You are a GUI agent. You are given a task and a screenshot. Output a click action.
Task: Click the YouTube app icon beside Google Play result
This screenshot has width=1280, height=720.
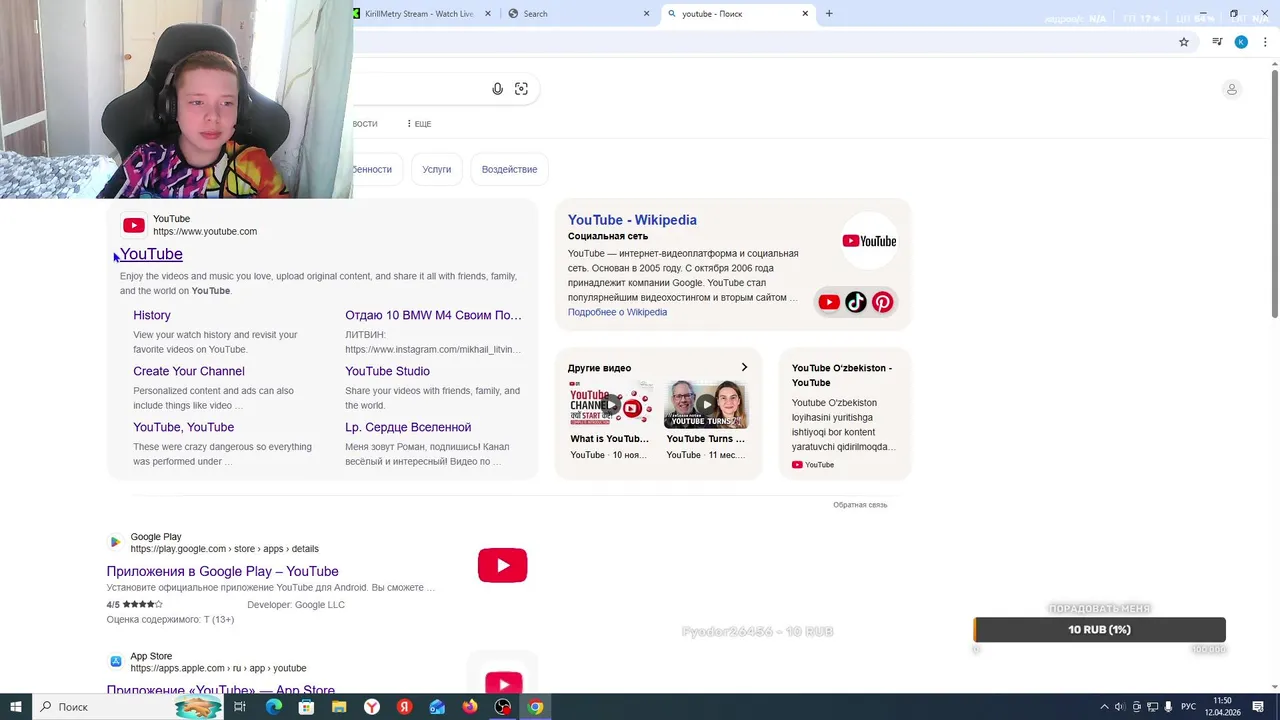502,566
